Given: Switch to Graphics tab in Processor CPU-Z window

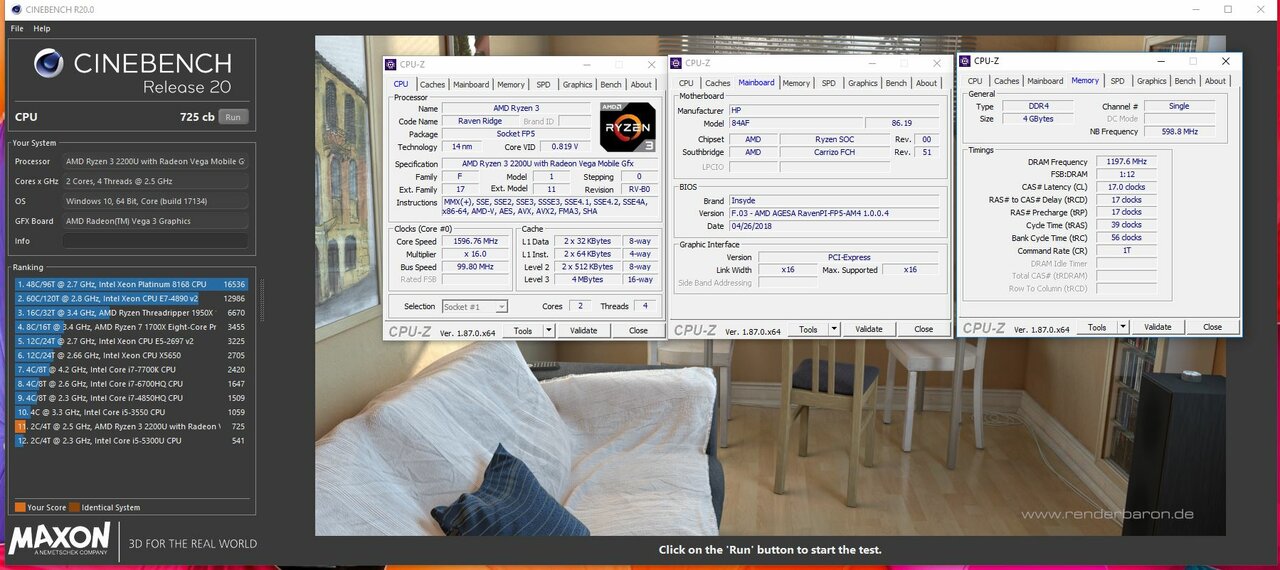Looking at the screenshot, I should tap(577, 85).
